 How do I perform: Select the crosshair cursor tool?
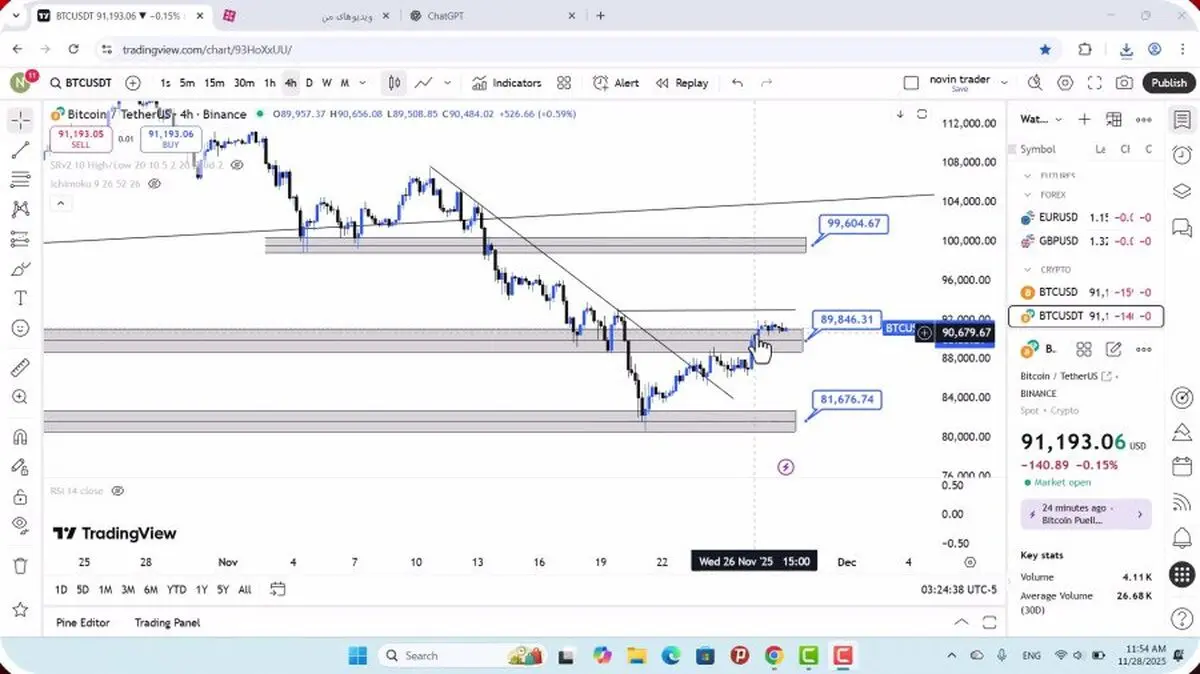pyautogui.click(x=20, y=121)
